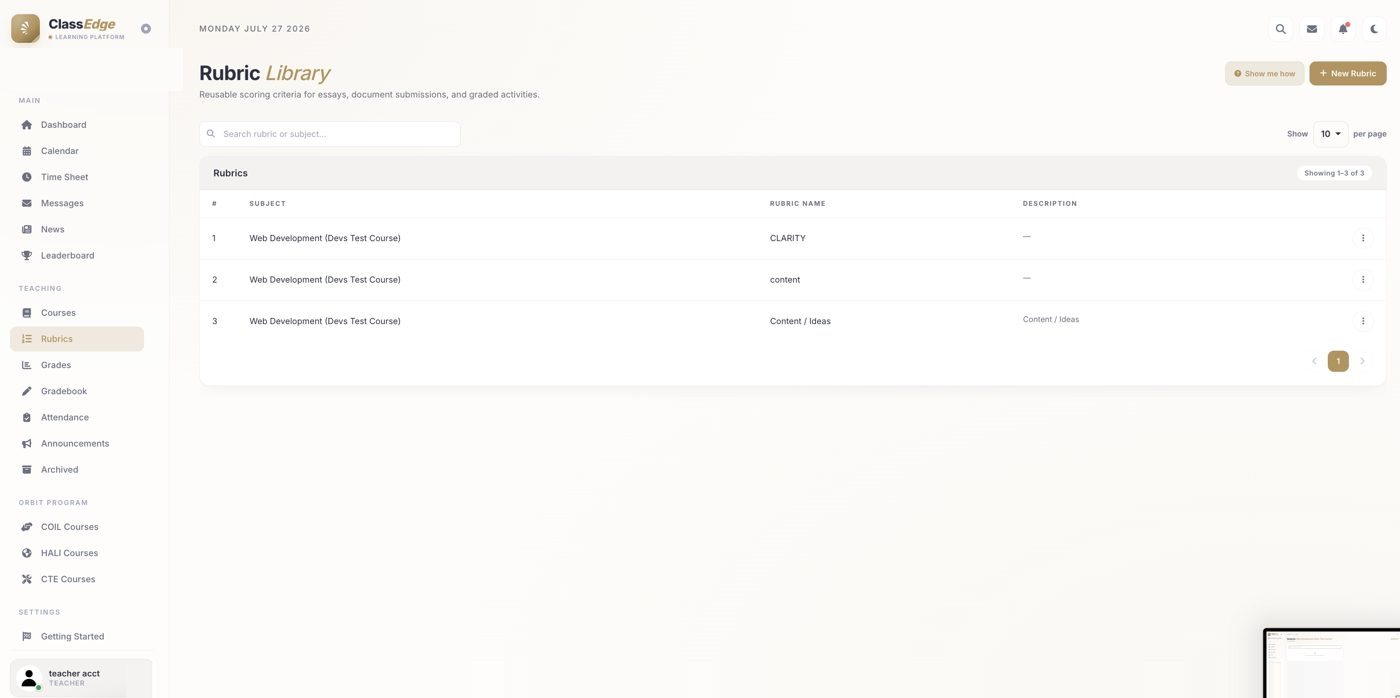
Task: Go to next page of rubrics
Action: (1362, 361)
